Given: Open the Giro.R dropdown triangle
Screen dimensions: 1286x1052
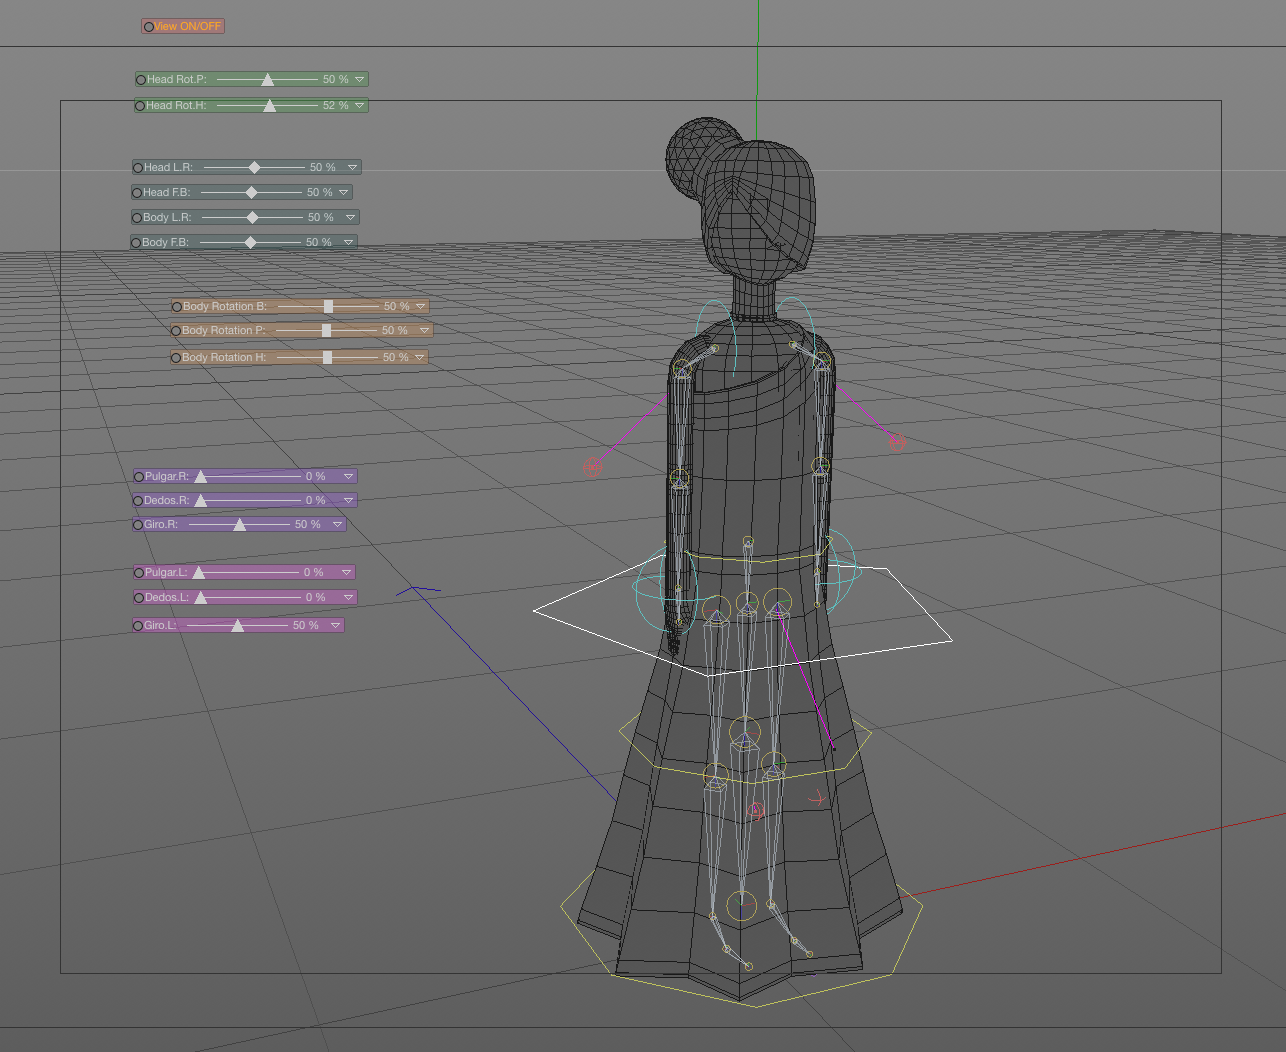Looking at the screenshot, I should point(338,524).
